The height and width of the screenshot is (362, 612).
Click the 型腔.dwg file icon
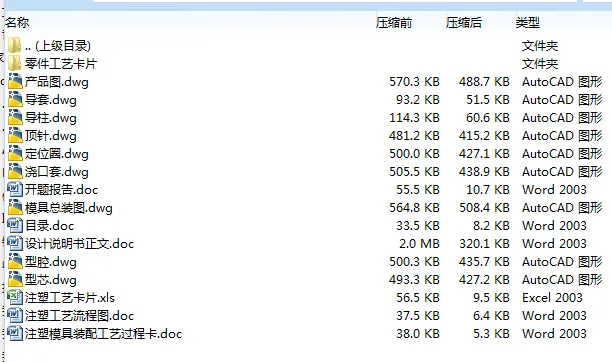click(x=15, y=261)
